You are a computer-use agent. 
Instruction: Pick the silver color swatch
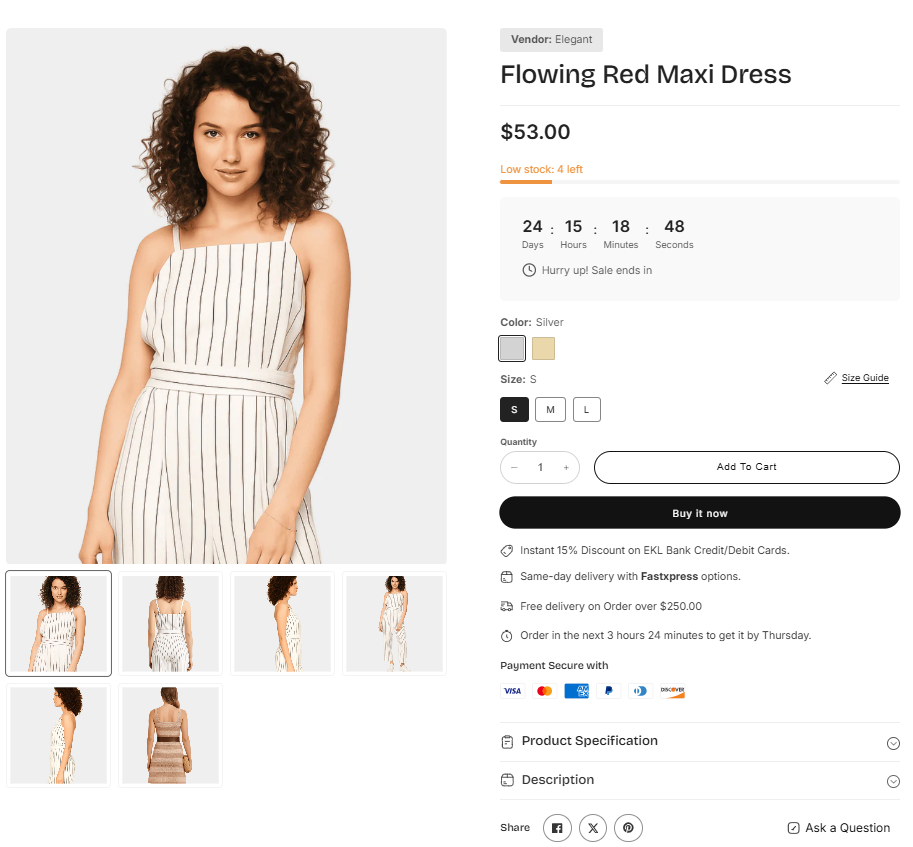512,348
